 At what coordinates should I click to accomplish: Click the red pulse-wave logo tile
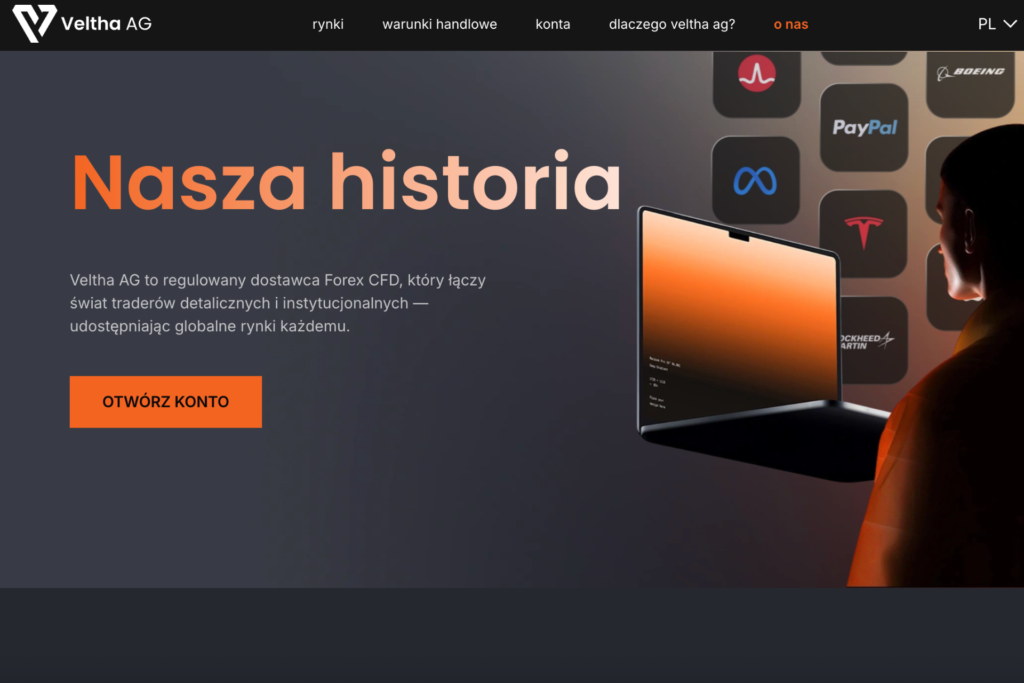pyautogui.click(x=756, y=82)
